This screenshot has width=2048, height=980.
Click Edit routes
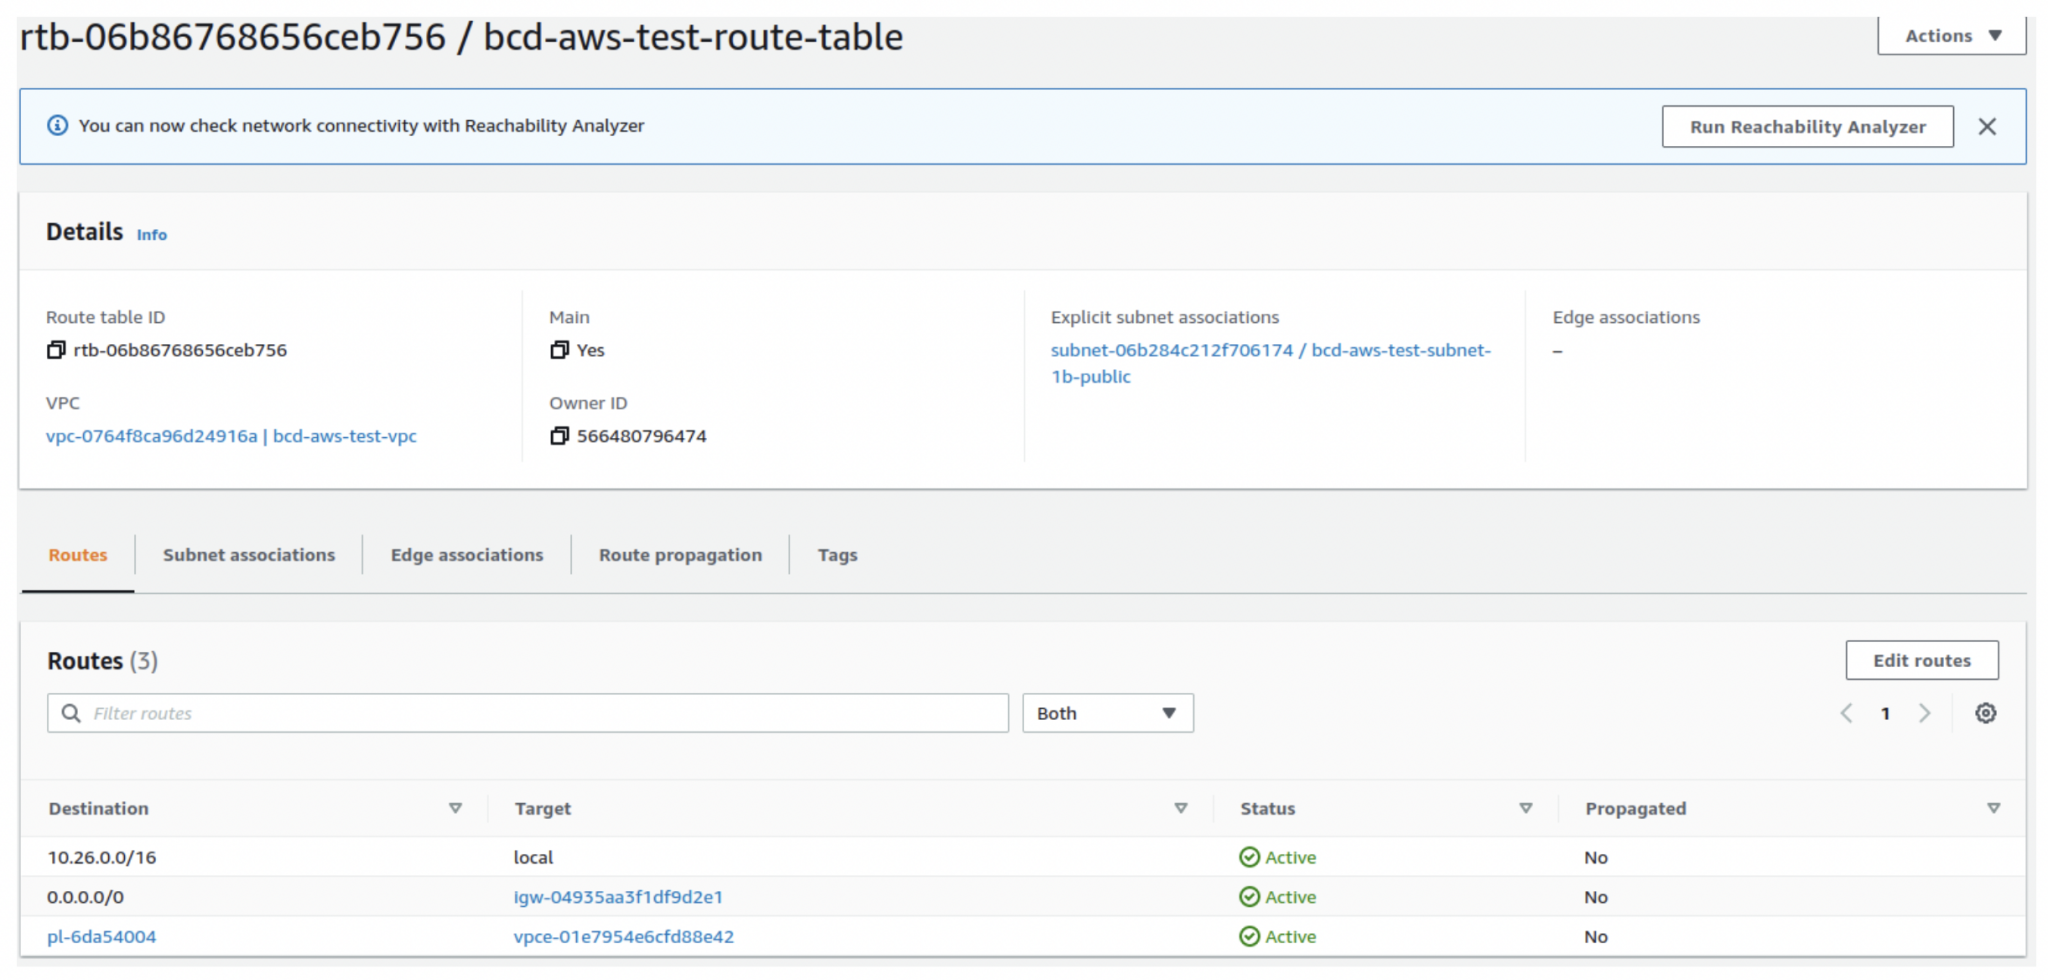[1921, 660]
